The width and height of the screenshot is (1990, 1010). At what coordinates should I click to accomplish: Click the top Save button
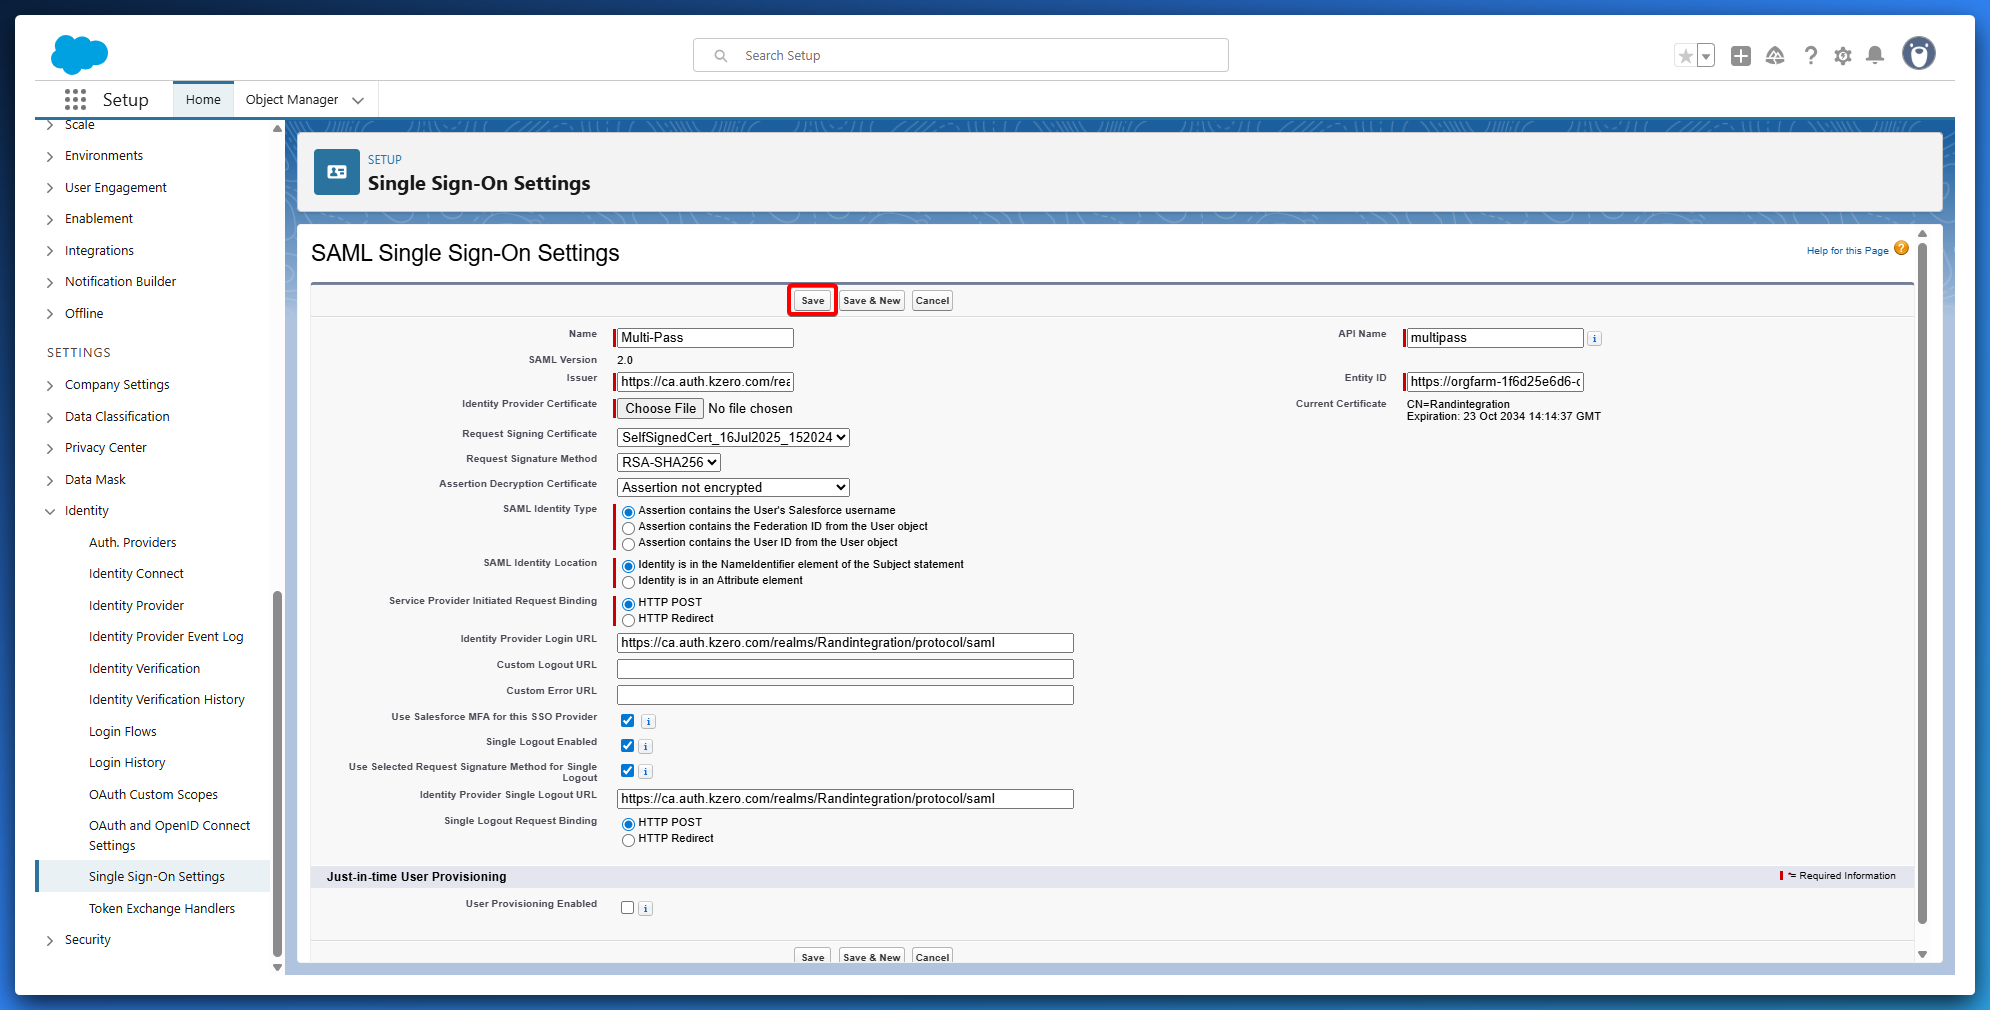pos(813,300)
